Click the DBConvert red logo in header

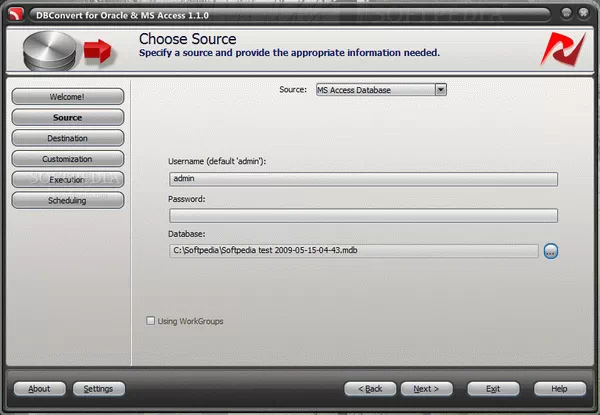(563, 49)
